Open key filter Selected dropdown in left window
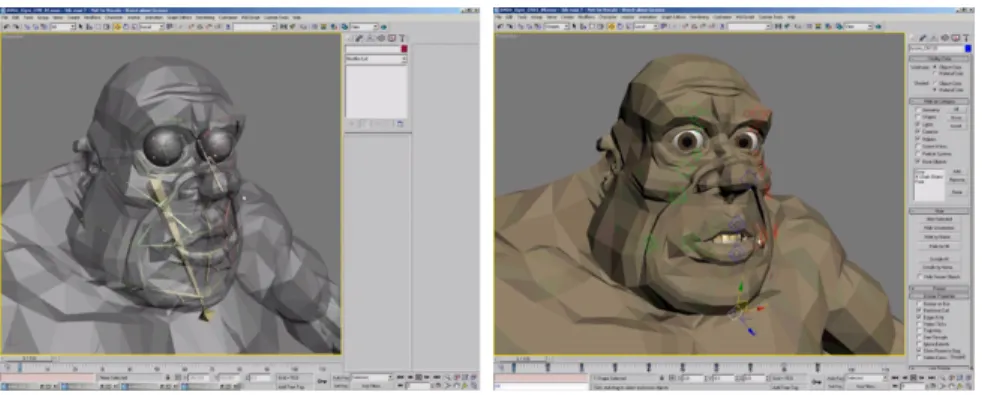982x395 pixels. point(372,377)
